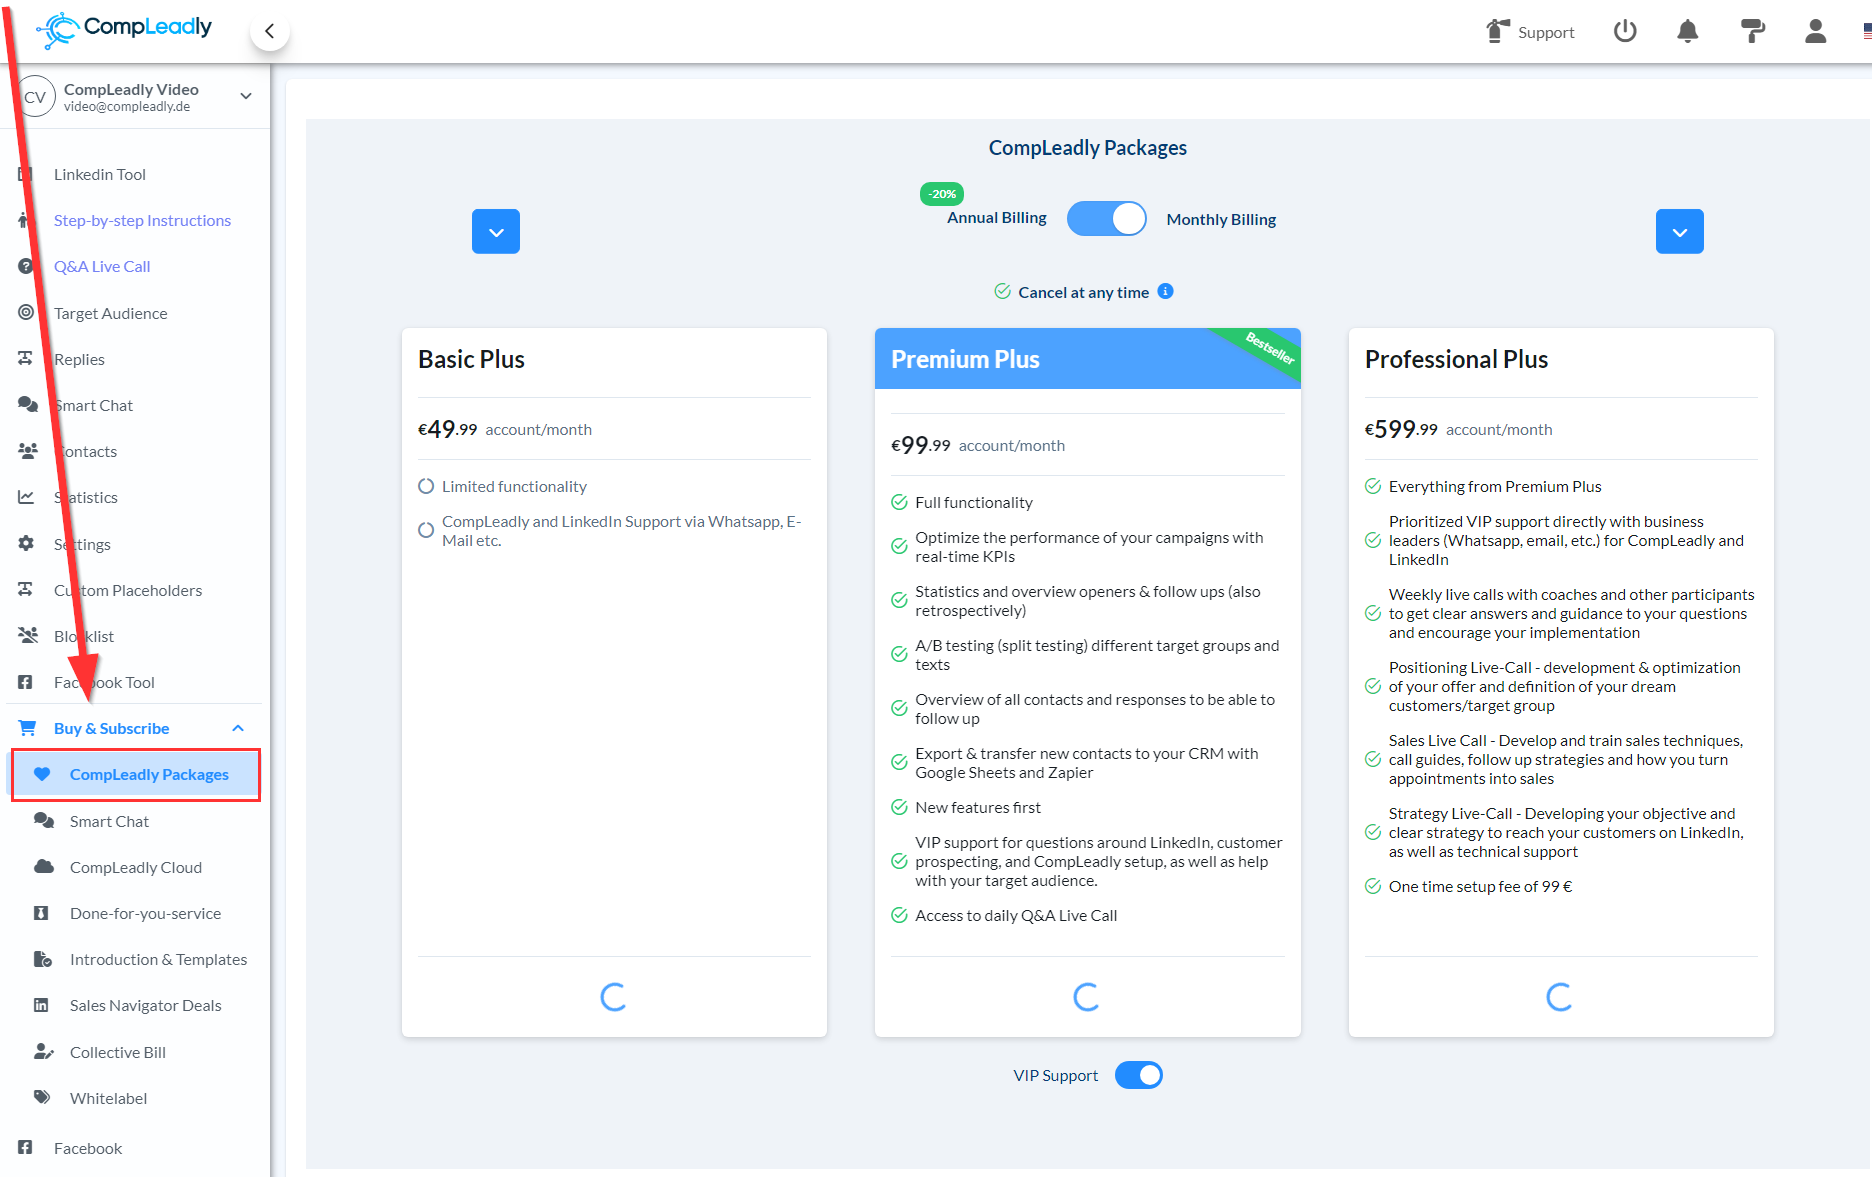This screenshot has width=1872, height=1177.
Task: Collapse the sidebar with the back arrow
Action: tap(269, 31)
